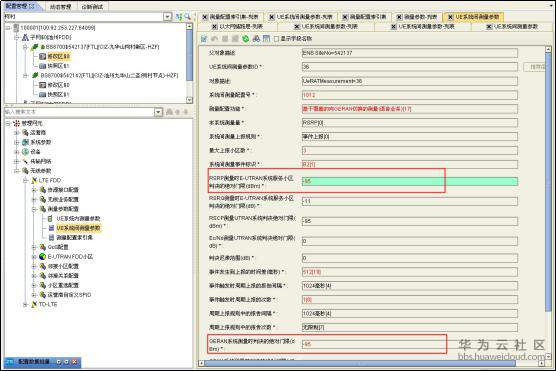Click the 系统间测量配置号 field showing 1012
The height and width of the screenshot is (371, 556).
410,95
